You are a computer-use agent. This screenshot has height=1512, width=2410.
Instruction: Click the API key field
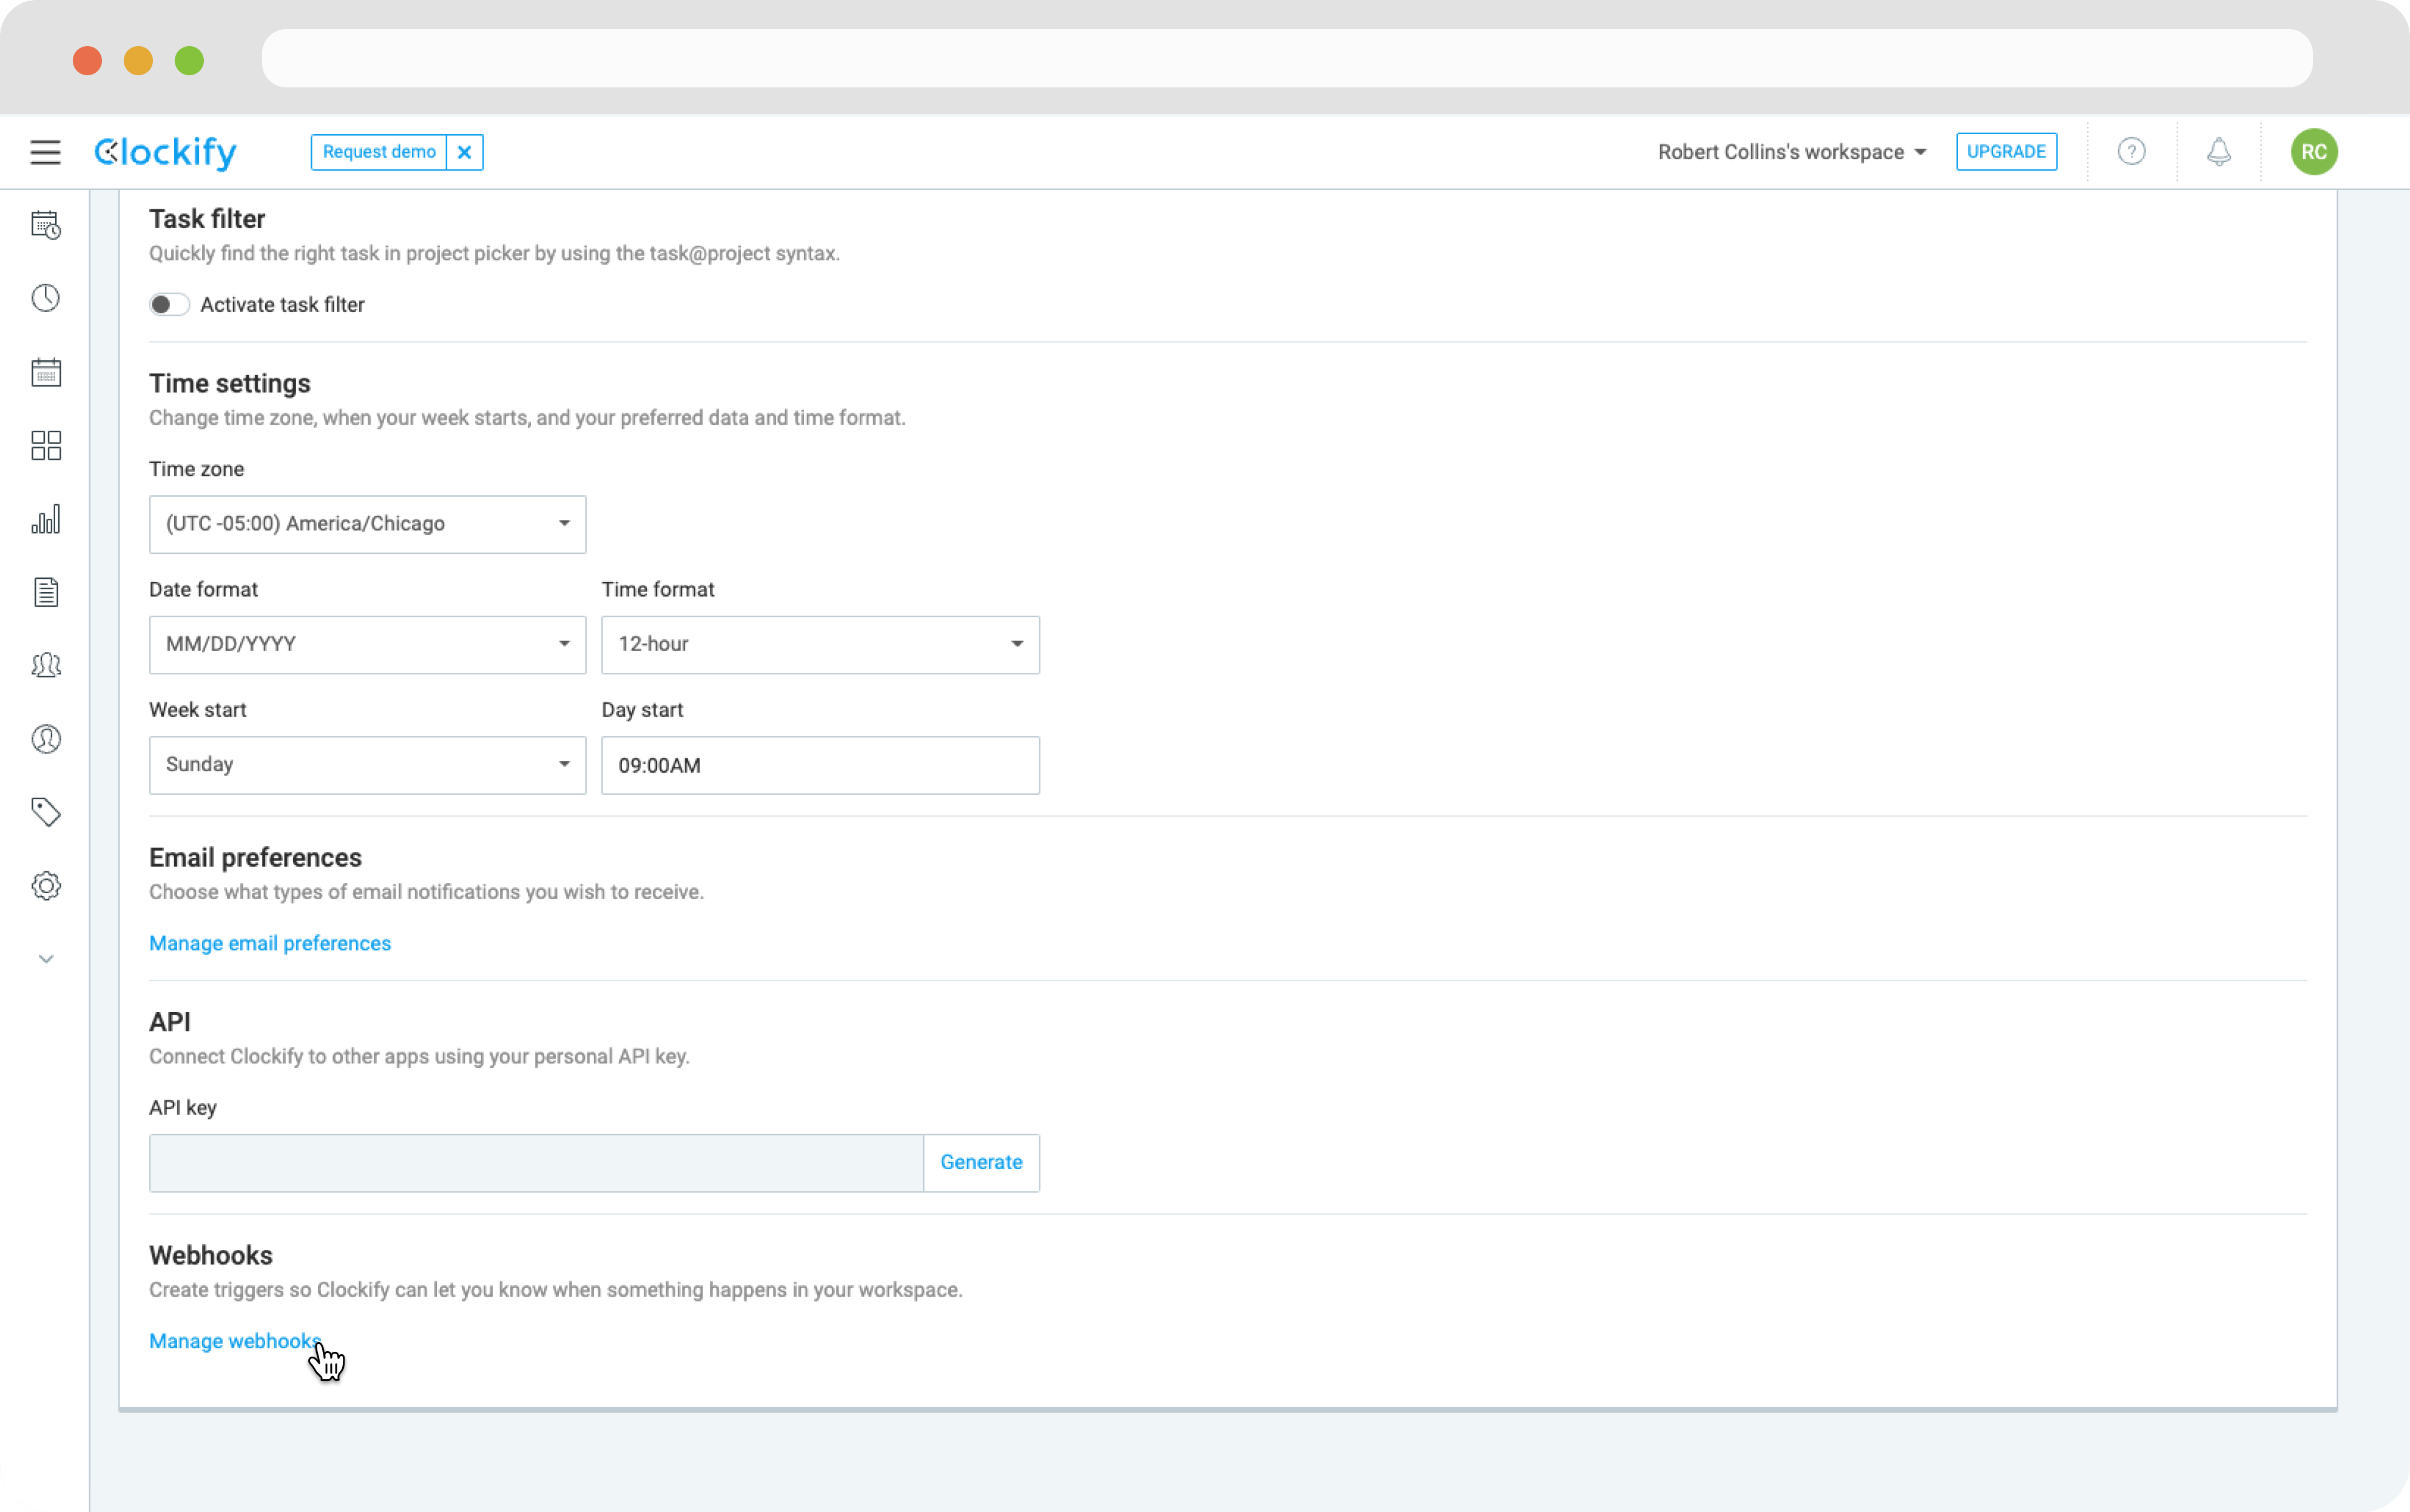536,1163
